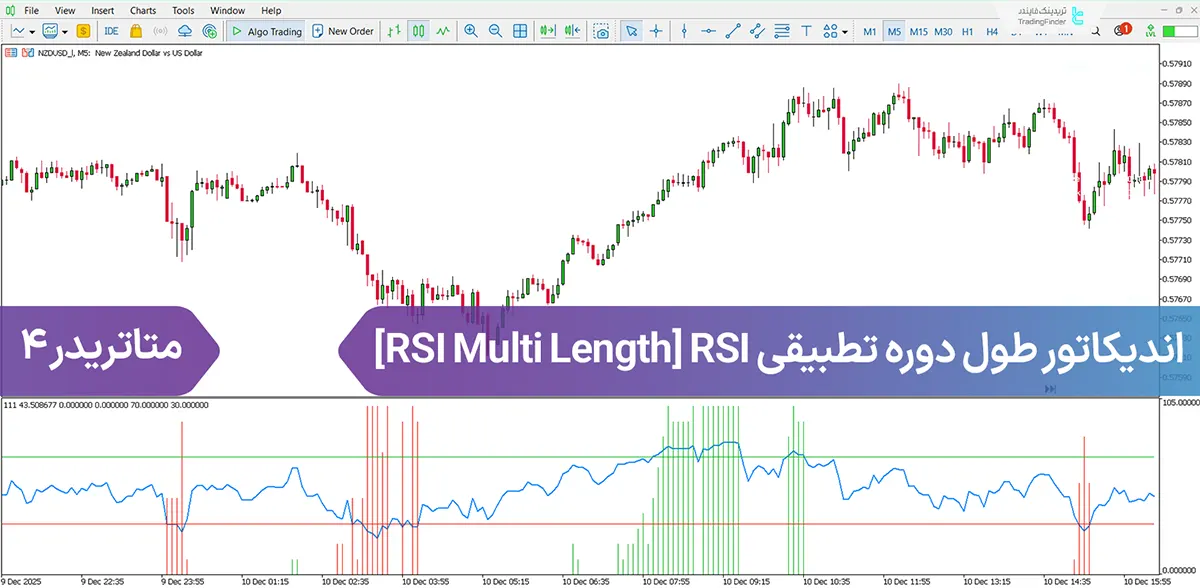1200x588 pixels.
Task: Select the candlestick chart mode
Action: click(418, 31)
